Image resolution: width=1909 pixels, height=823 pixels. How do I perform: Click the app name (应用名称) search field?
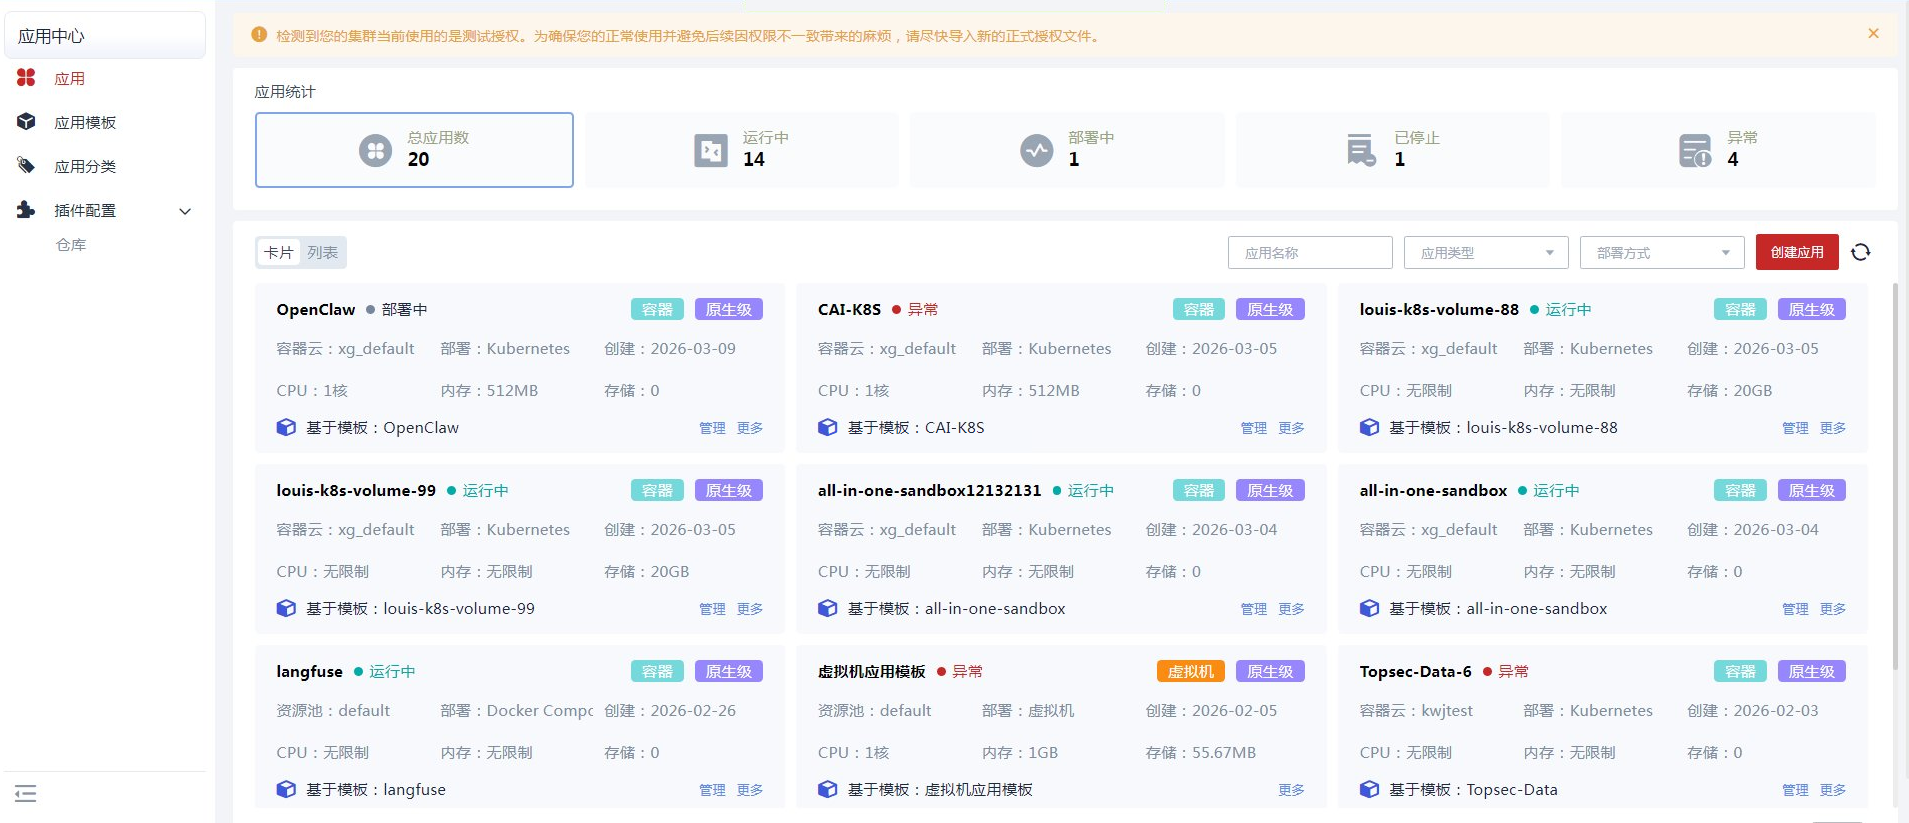point(1310,253)
